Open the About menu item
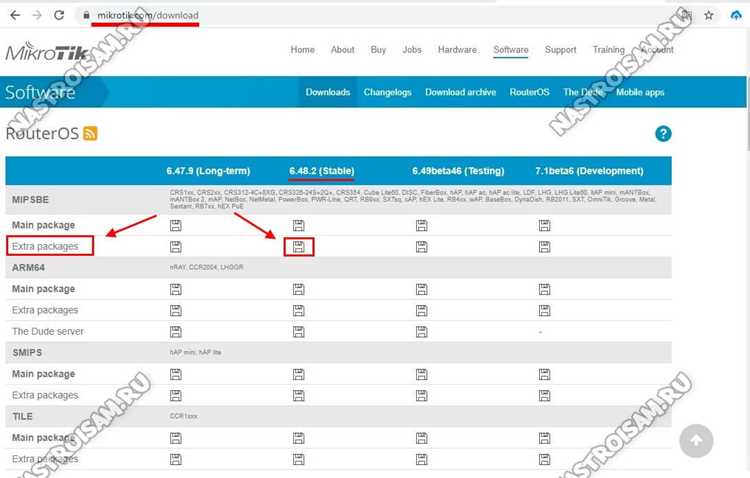 pos(342,50)
